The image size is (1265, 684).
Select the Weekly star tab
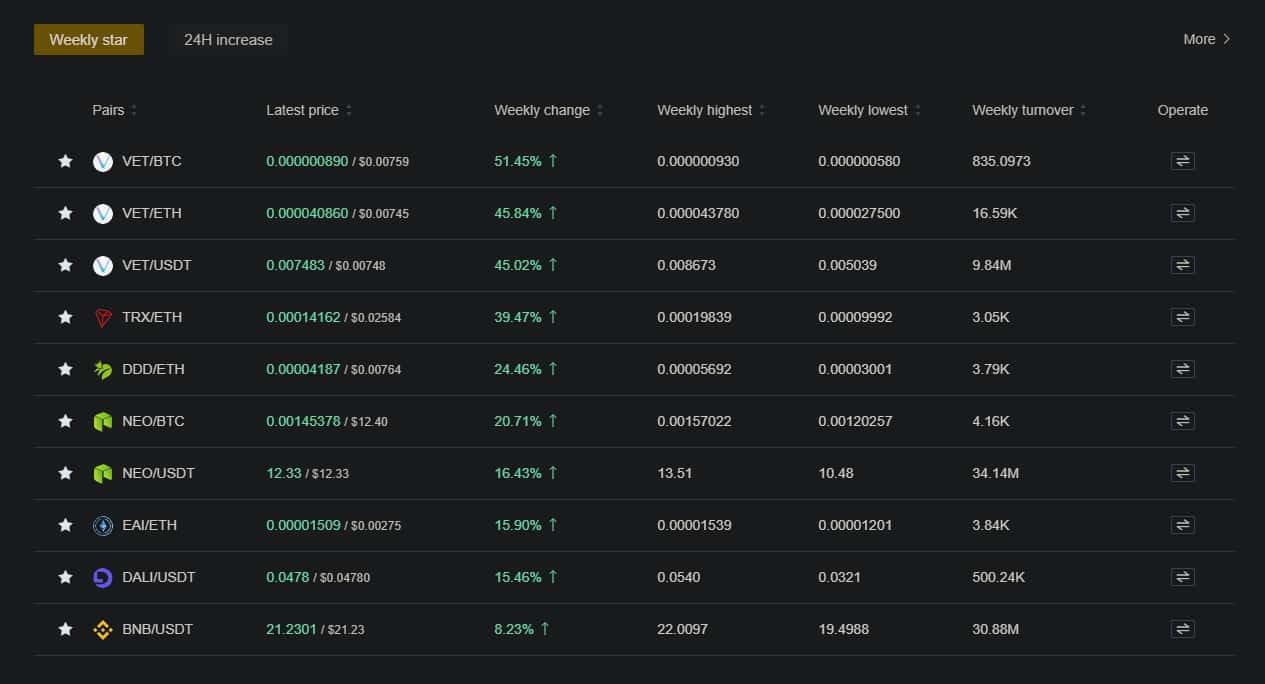click(88, 40)
